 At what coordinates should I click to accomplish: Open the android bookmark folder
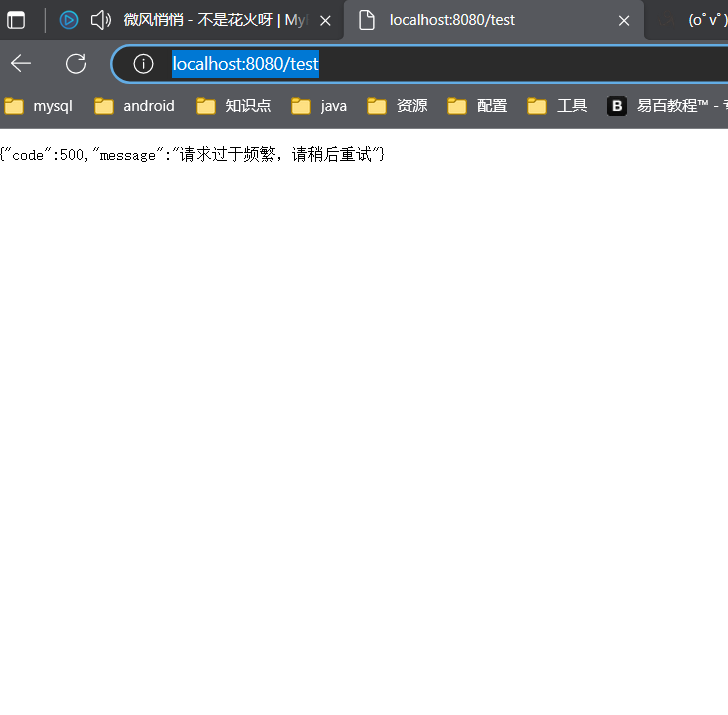(135, 106)
